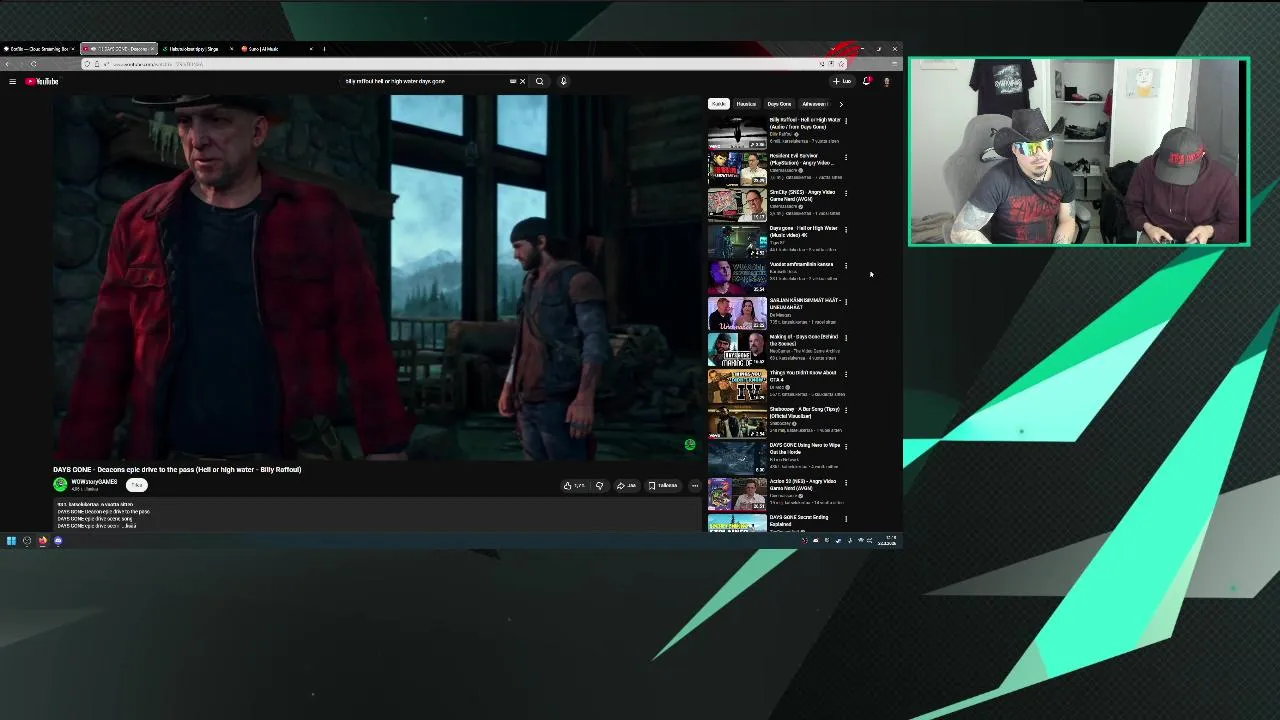
Task: Open DAYS GONE Secret Ending Explained title
Action: [799, 520]
